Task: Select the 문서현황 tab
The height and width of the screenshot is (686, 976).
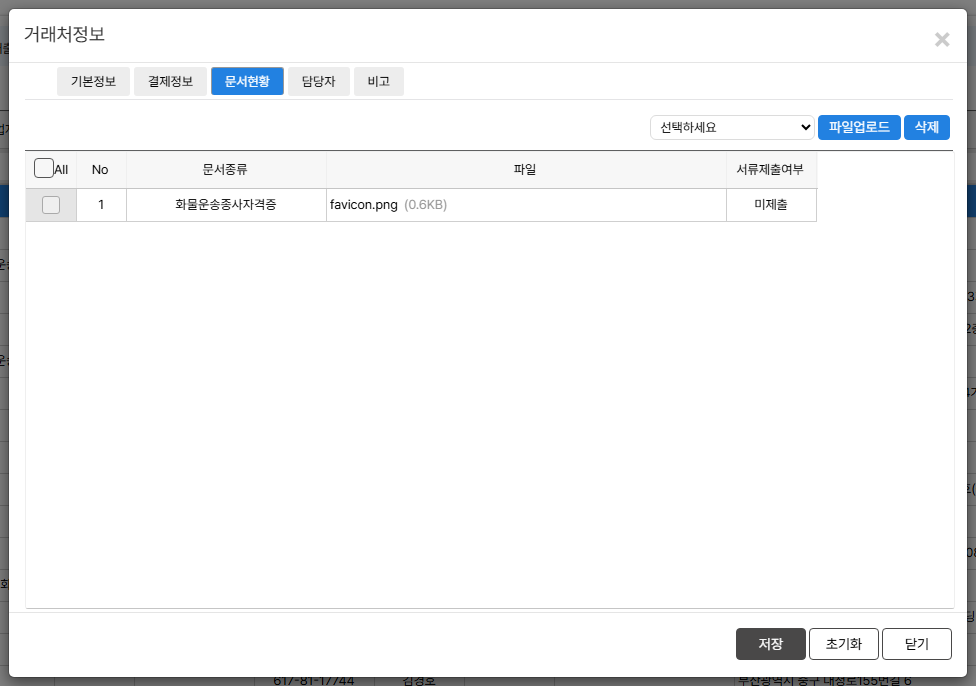Action: pyautogui.click(x=247, y=82)
